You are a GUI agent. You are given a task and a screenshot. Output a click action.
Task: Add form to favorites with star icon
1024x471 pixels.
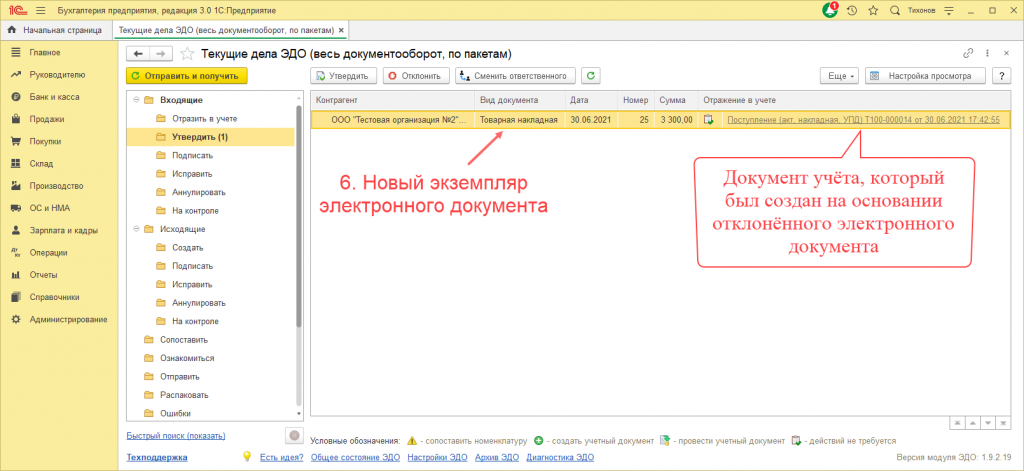pos(187,54)
